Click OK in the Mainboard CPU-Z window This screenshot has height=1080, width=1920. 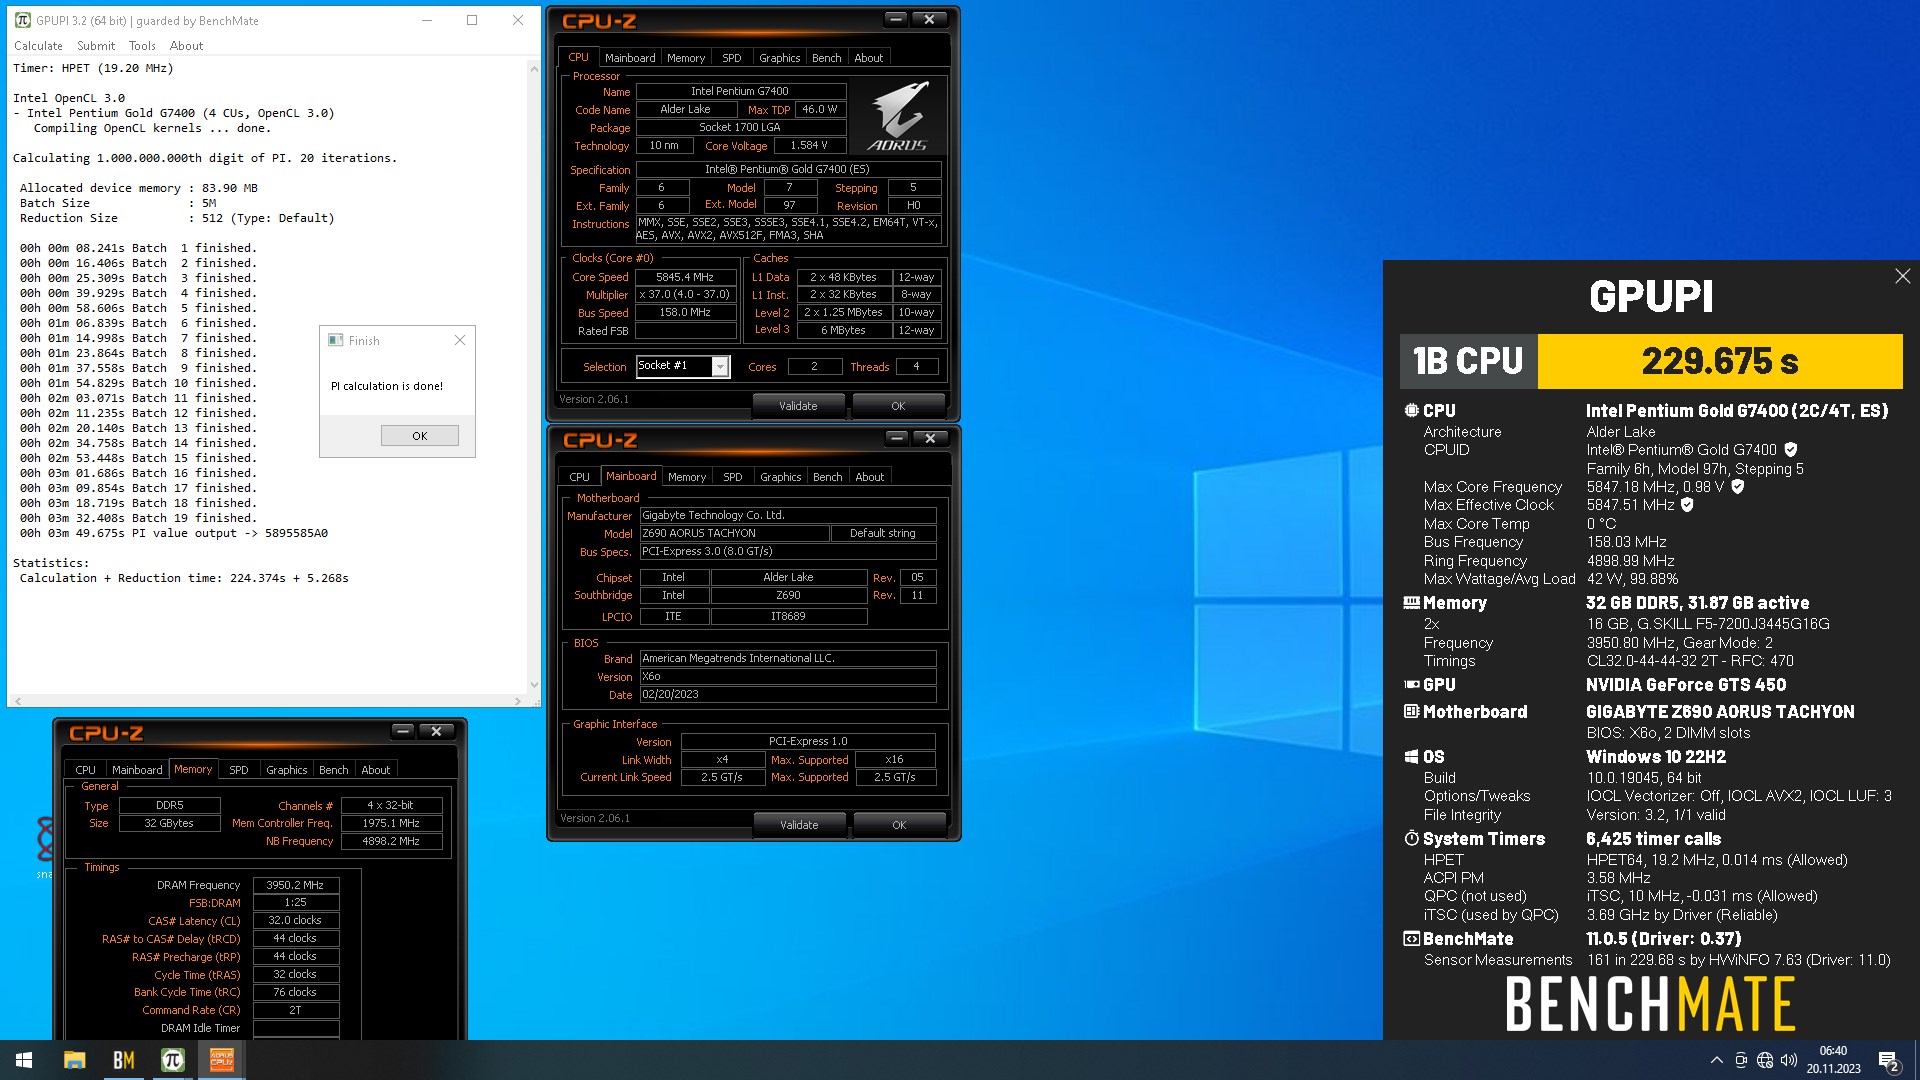point(899,825)
